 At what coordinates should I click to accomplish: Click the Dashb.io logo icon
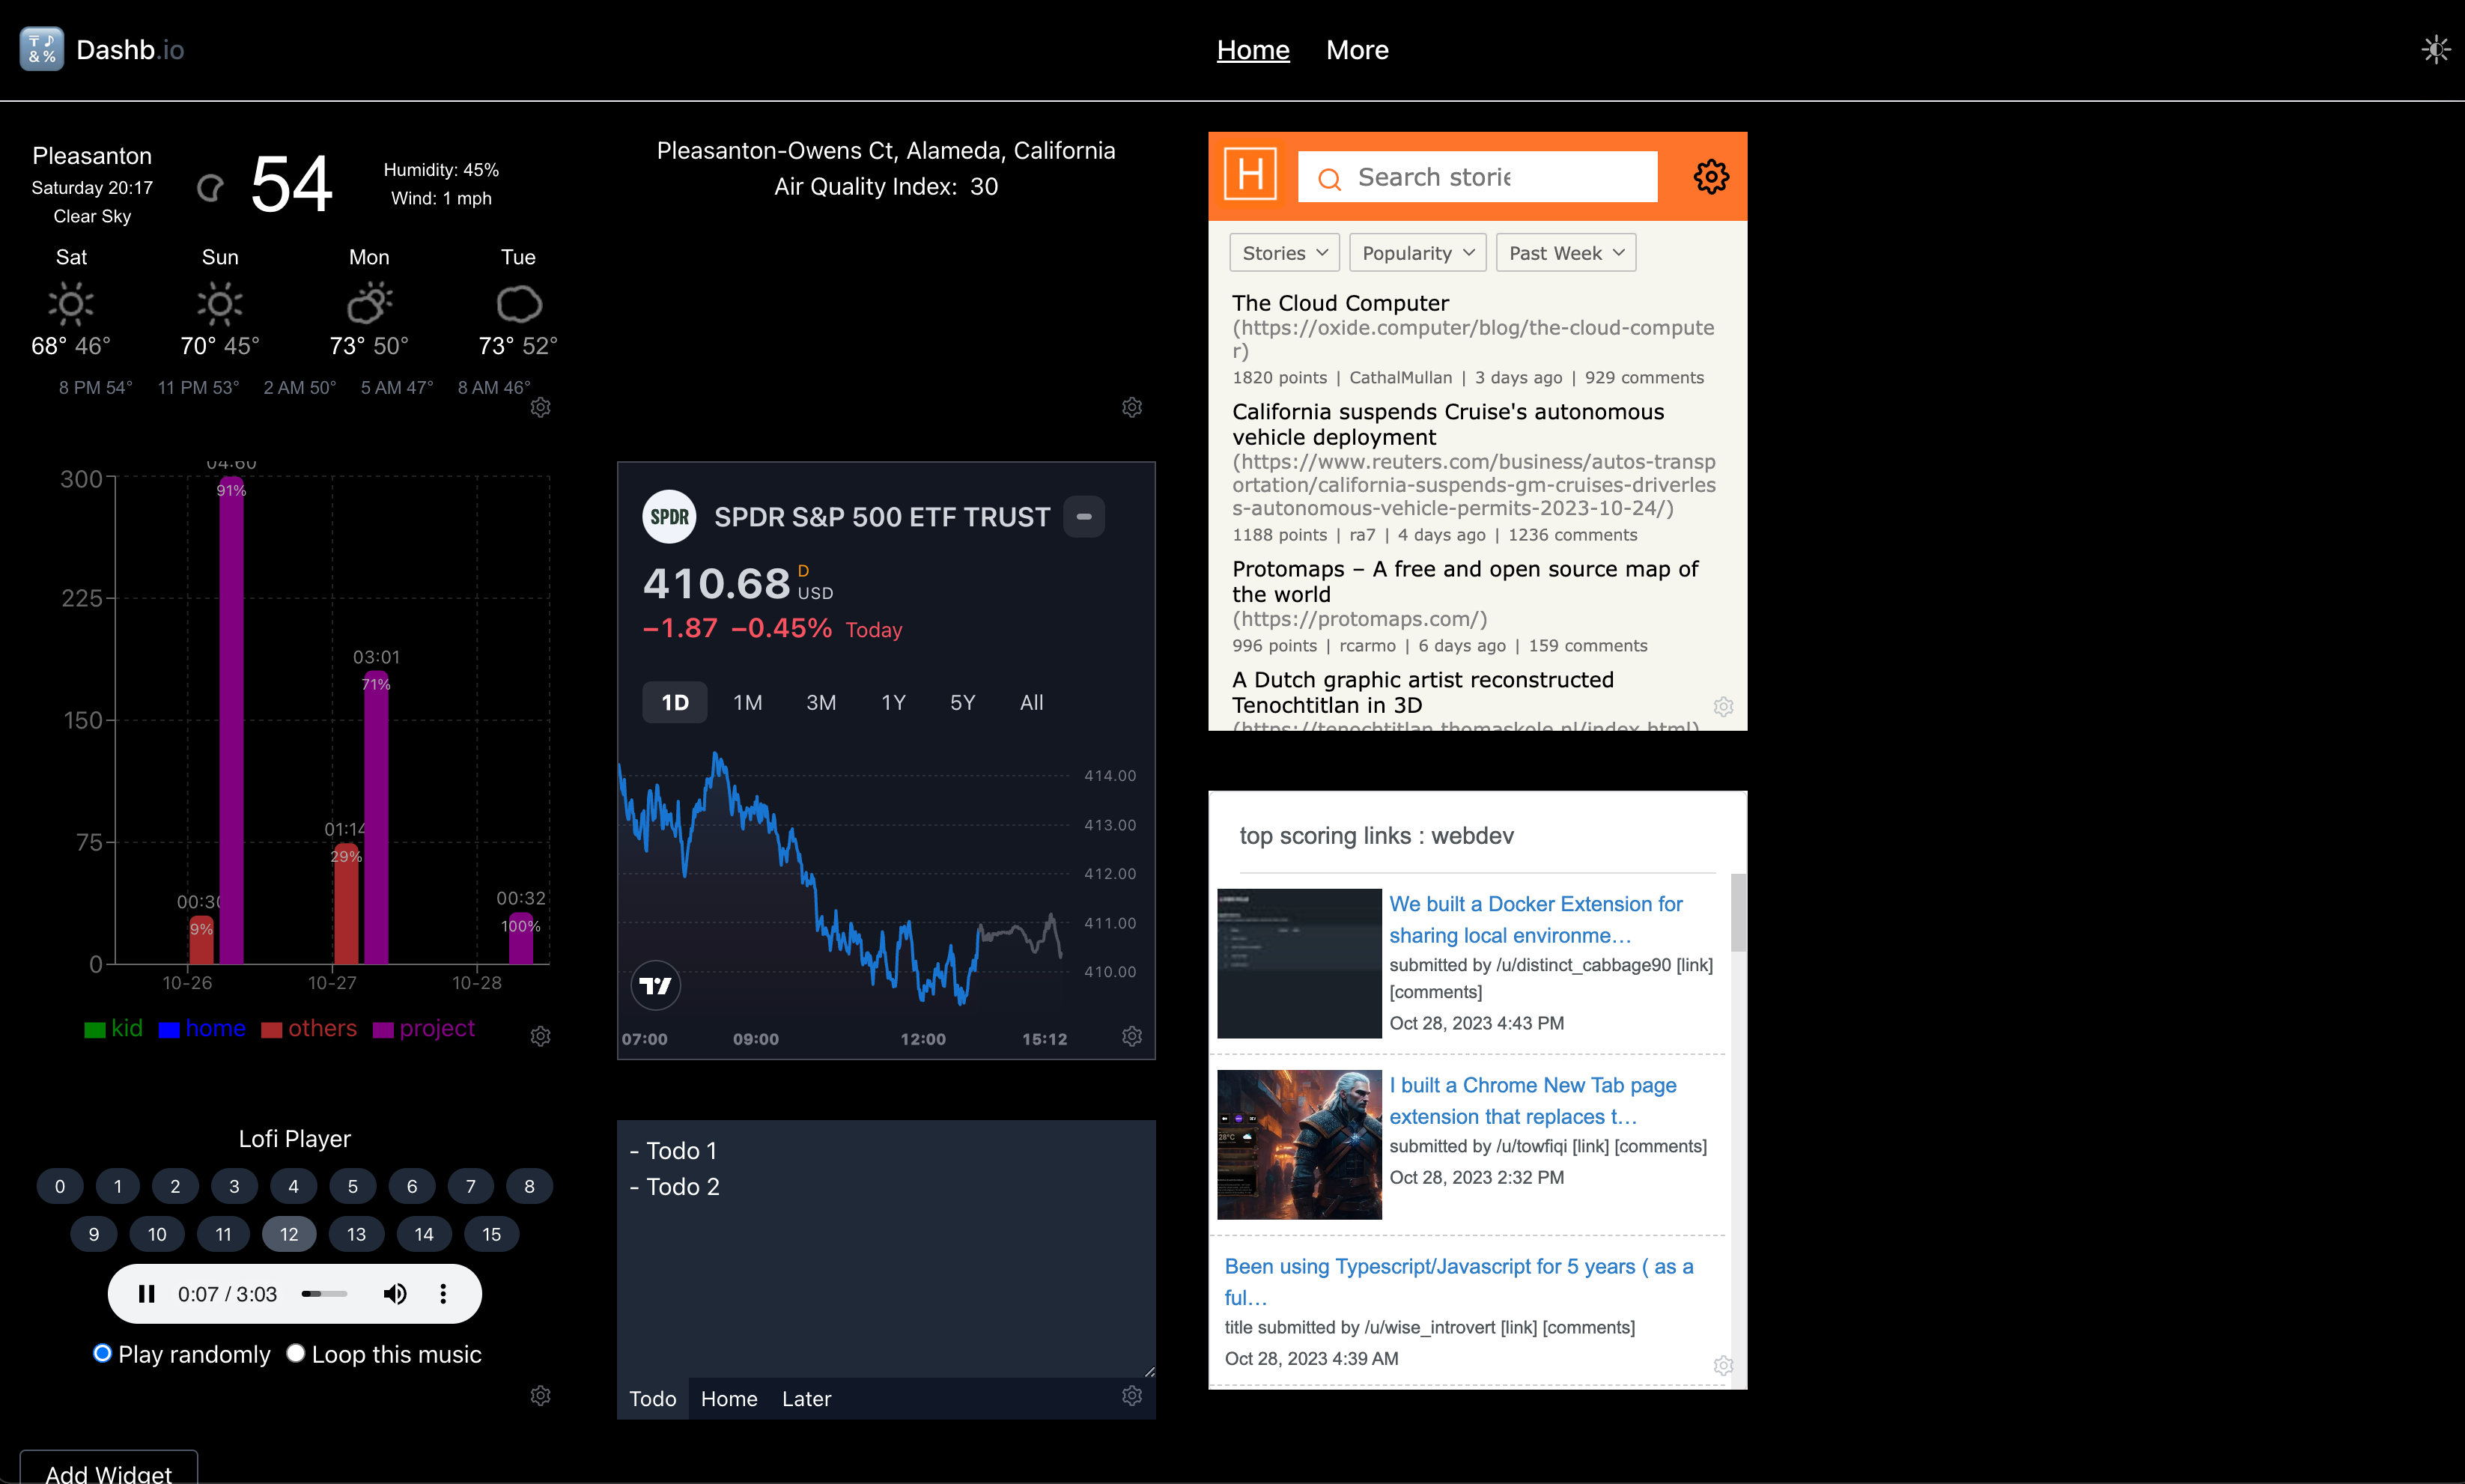click(x=42, y=50)
